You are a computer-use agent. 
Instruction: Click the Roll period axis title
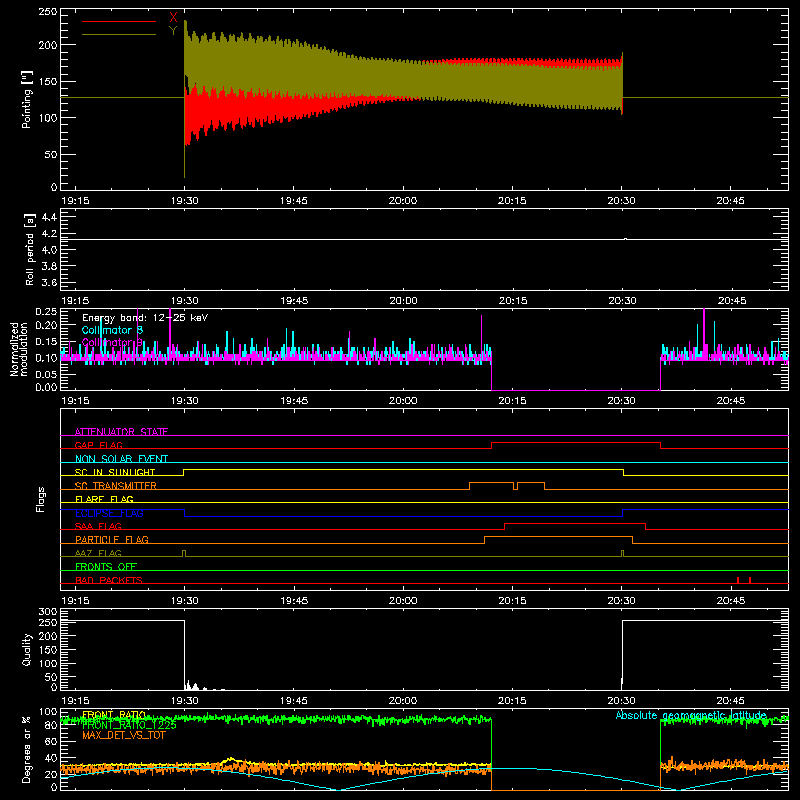coord(29,249)
